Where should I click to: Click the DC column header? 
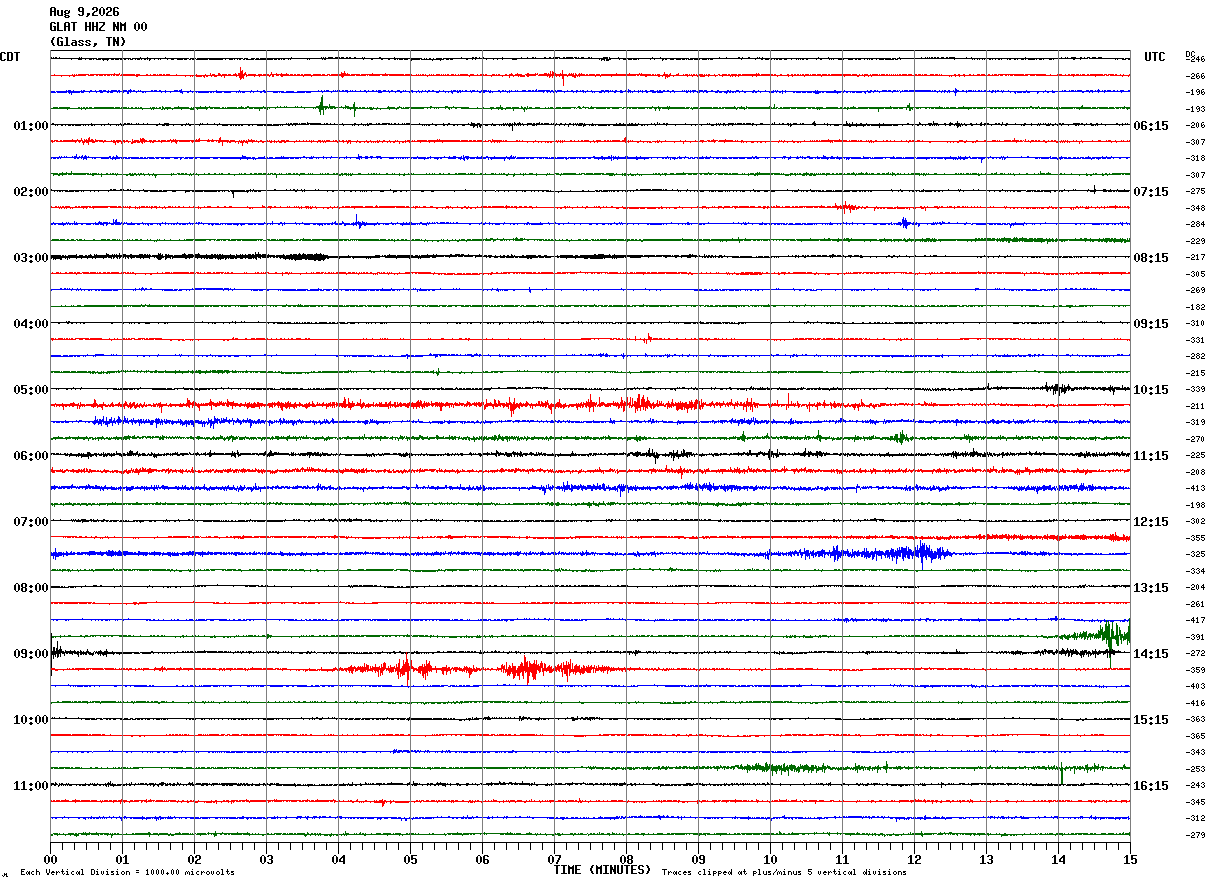click(1190, 53)
